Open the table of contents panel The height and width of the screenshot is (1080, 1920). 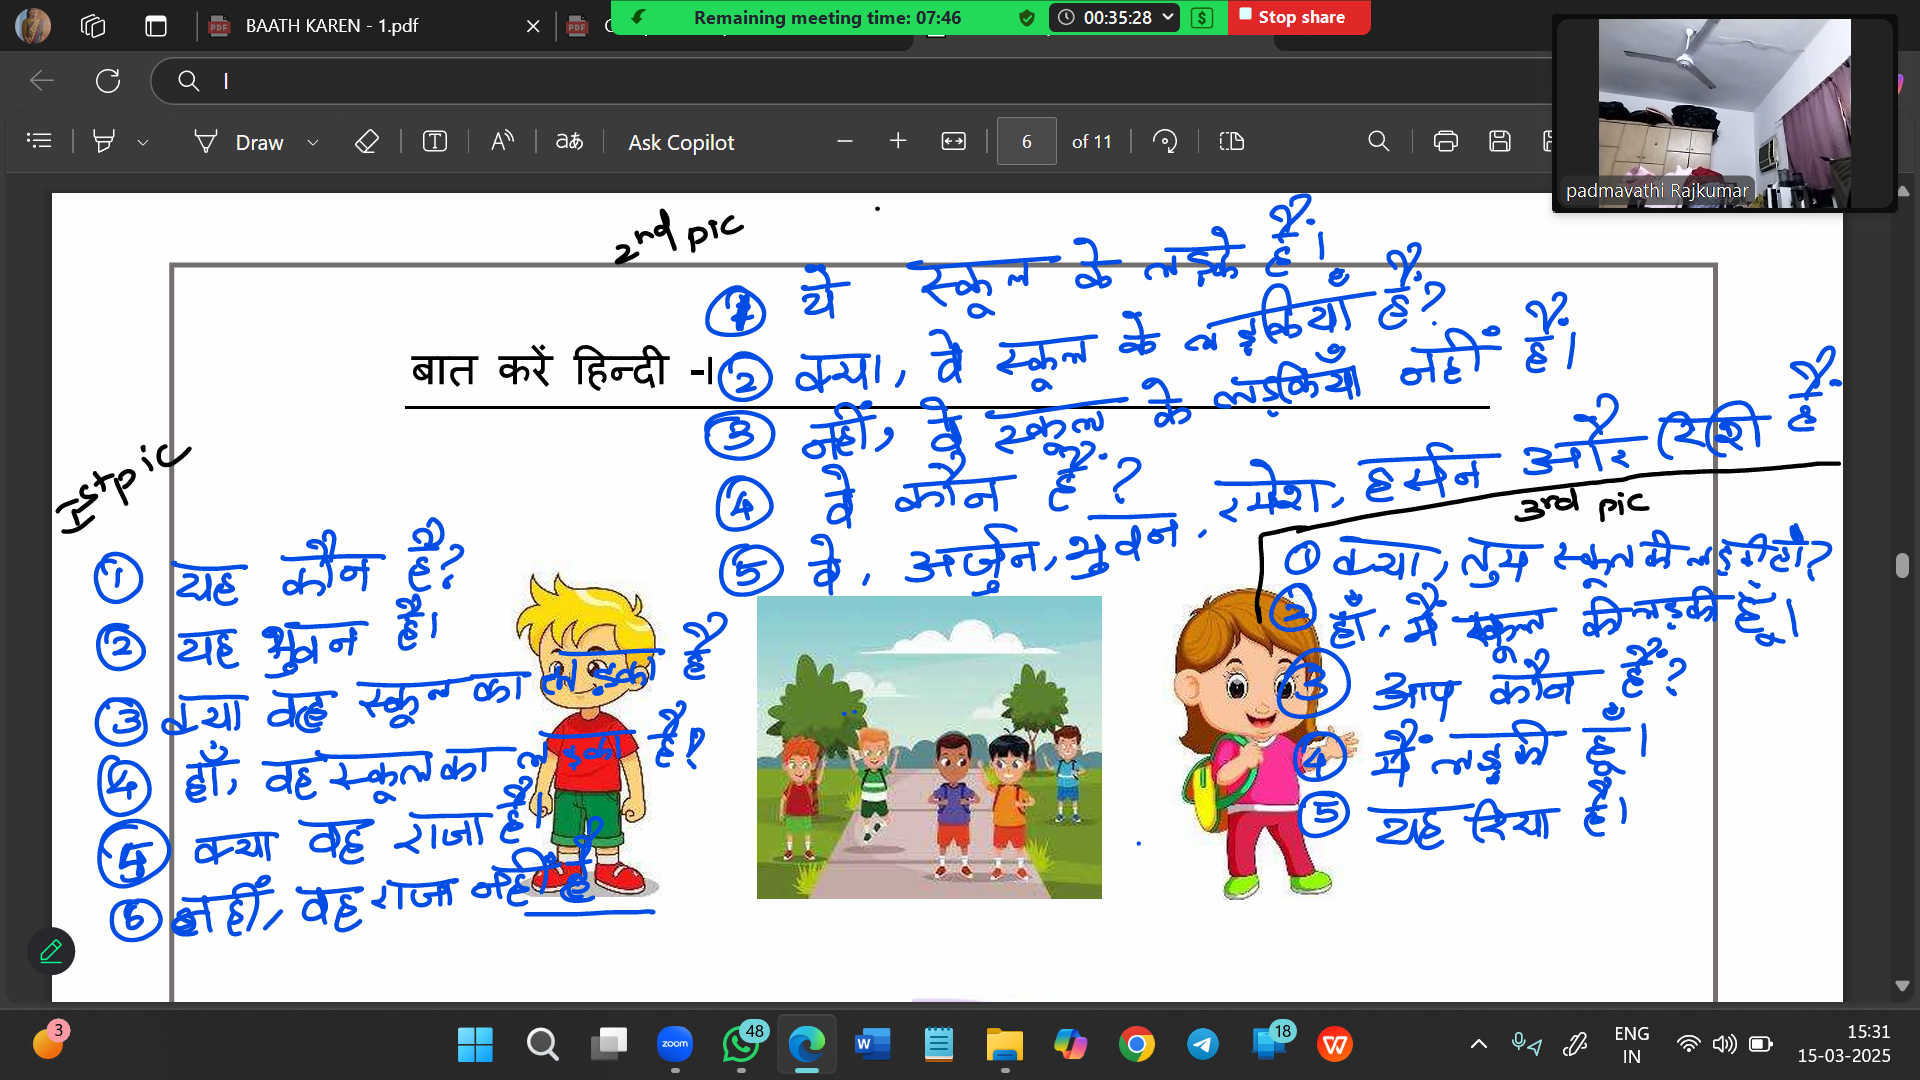click(39, 141)
